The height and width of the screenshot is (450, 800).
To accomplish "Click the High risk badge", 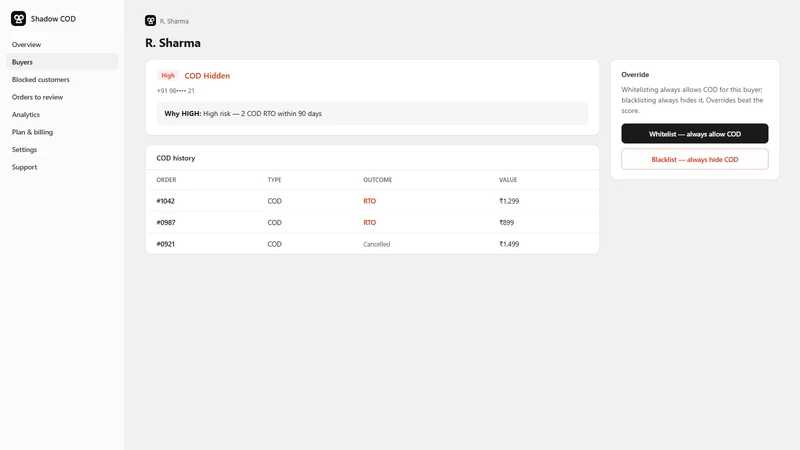I will pos(168,76).
